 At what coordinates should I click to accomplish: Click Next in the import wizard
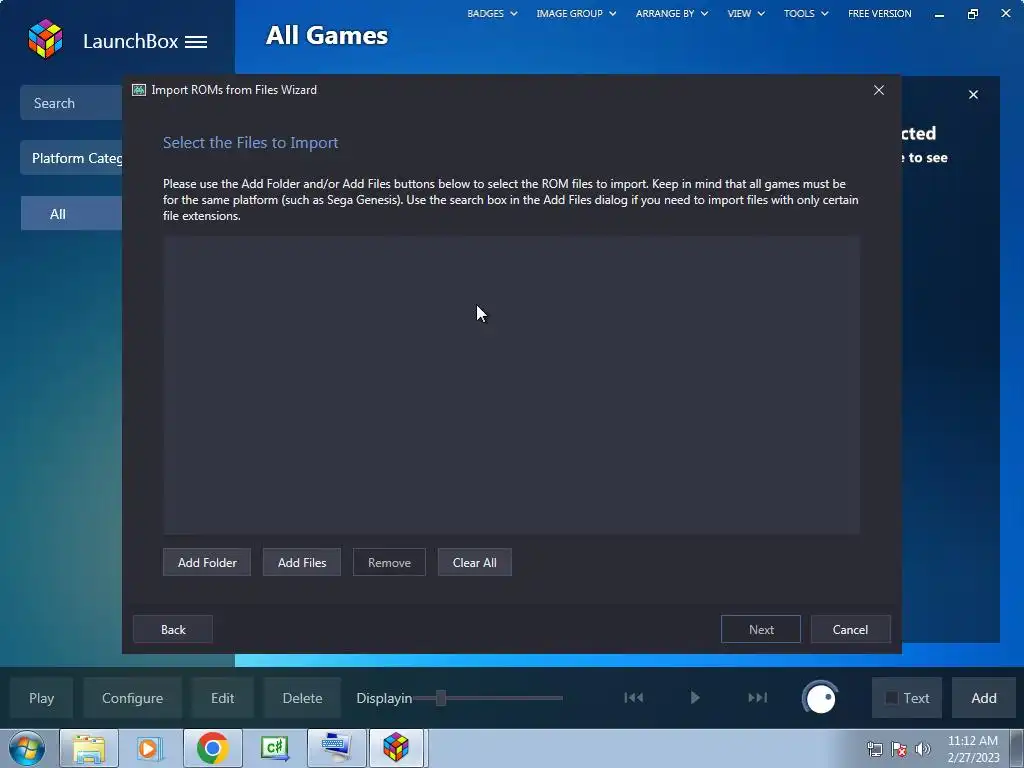pyautogui.click(x=761, y=630)
